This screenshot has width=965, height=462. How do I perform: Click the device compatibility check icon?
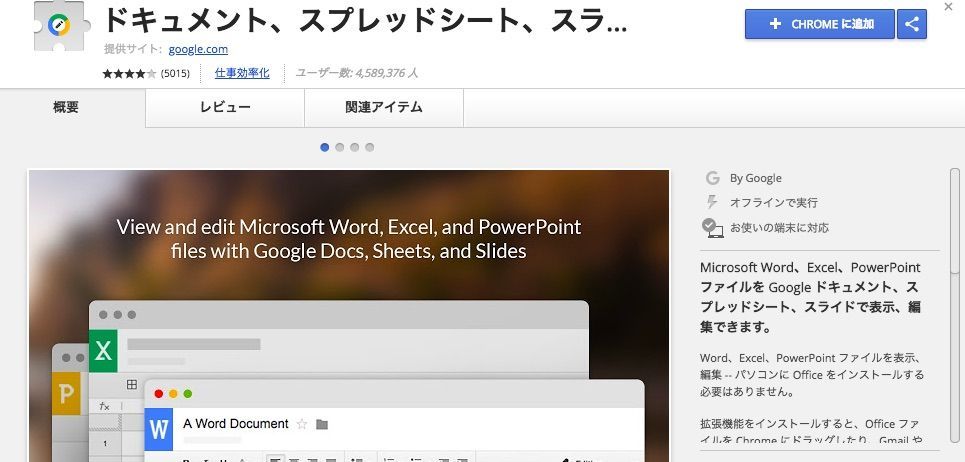tap(713, 228)
